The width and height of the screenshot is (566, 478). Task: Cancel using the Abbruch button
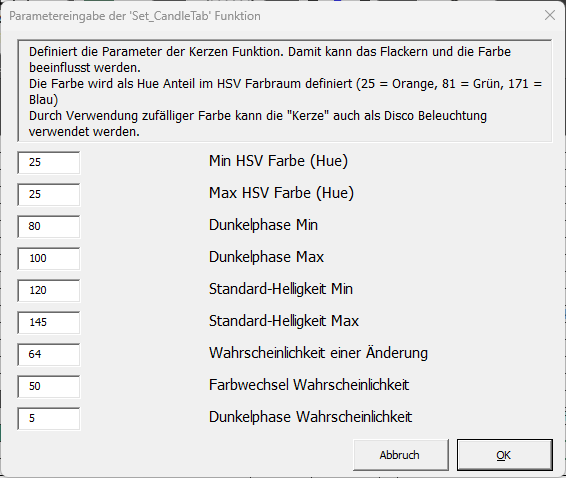pos(401,455)
